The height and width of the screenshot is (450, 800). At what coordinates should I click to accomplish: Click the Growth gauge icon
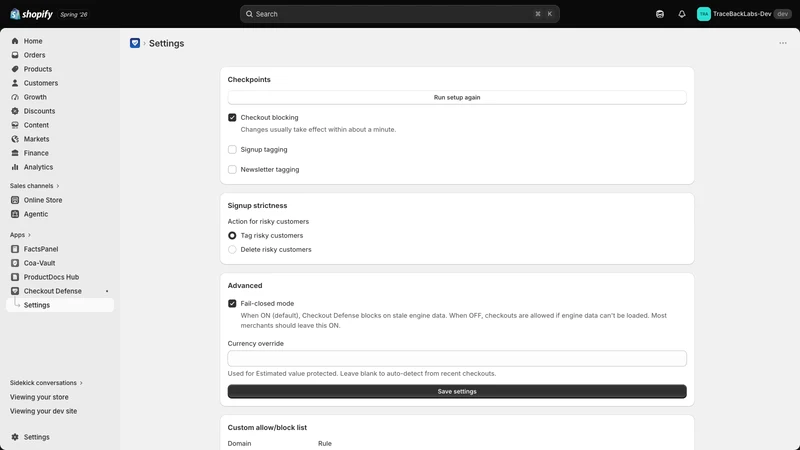pyautogui.click(x=15, y=97)
